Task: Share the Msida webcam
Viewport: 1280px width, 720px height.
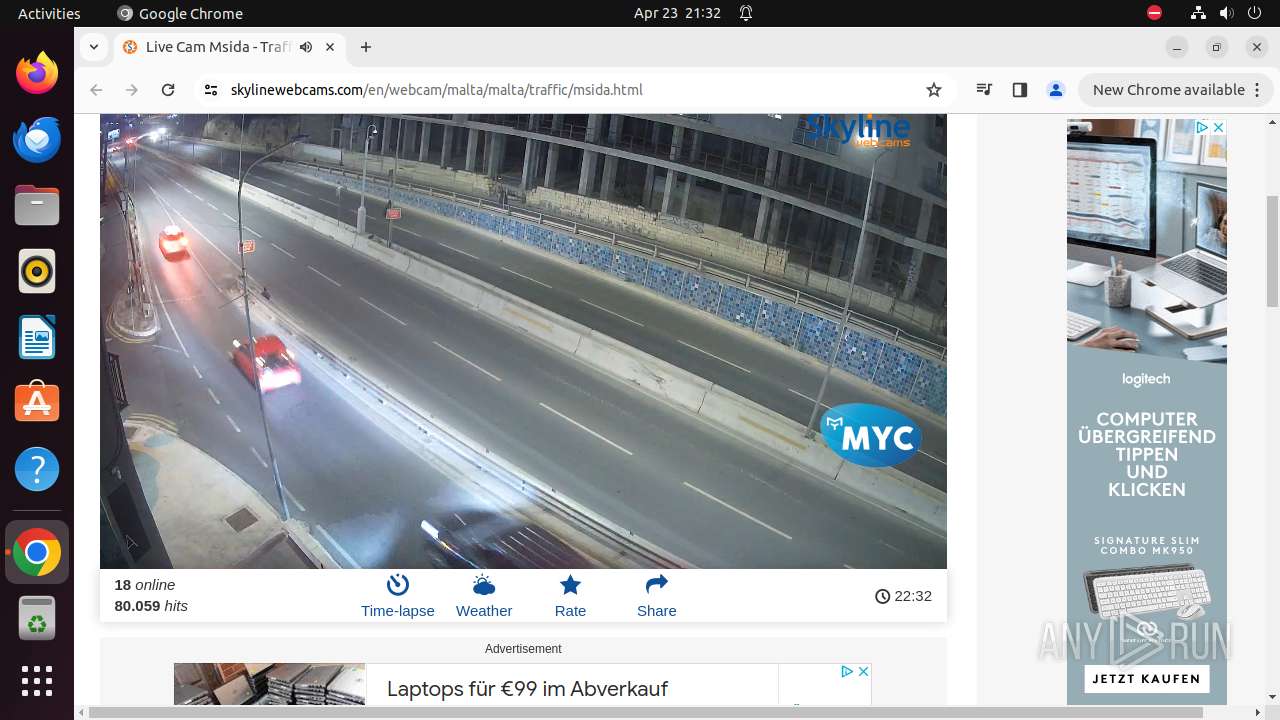Action: tap(656, 596)
